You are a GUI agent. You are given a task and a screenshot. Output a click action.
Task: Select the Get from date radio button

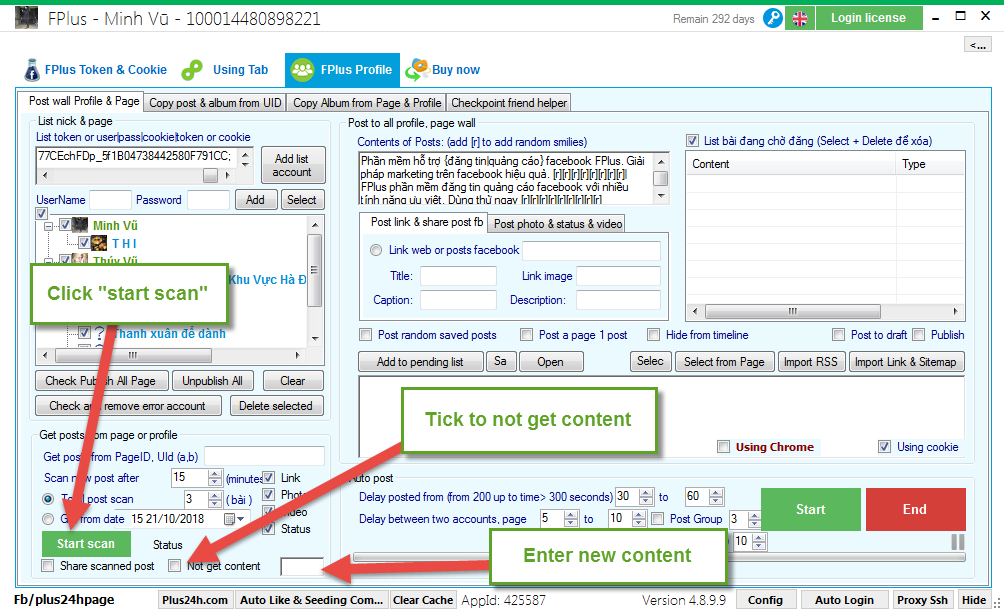[48, 519]
